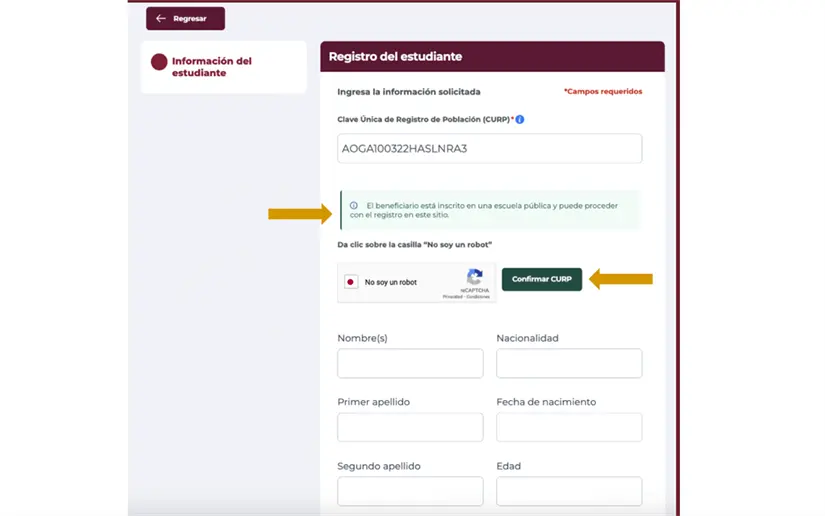Click the yellow arrow pointing at the notice
Viewport: 825px width, 516px height.
[x=299, y=213]
